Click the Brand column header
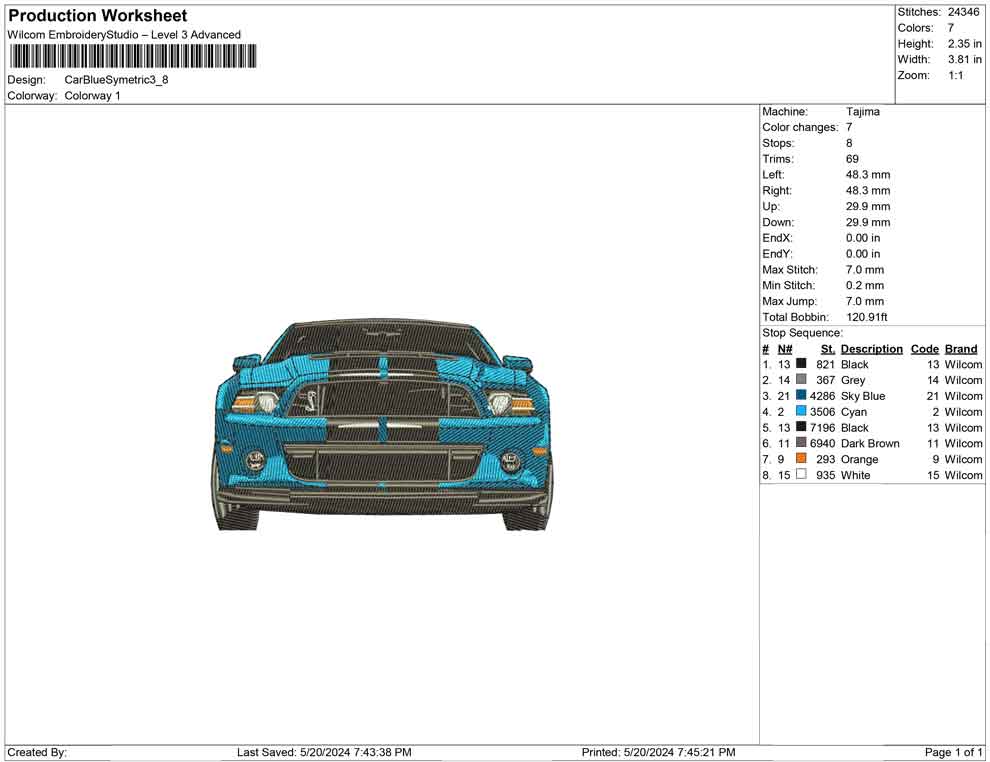 click(960, 348)
